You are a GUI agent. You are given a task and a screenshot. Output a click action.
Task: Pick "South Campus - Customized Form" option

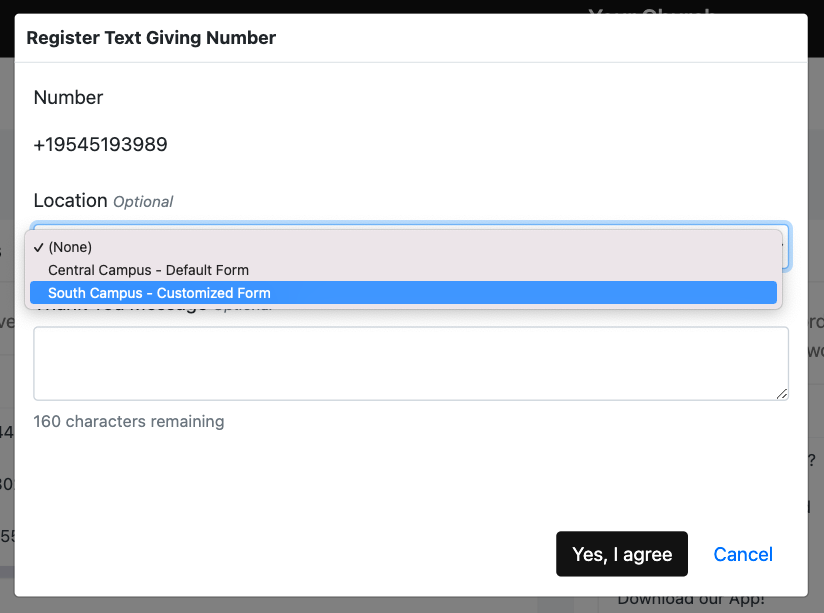pyautogui.click(x=159, y=293)
